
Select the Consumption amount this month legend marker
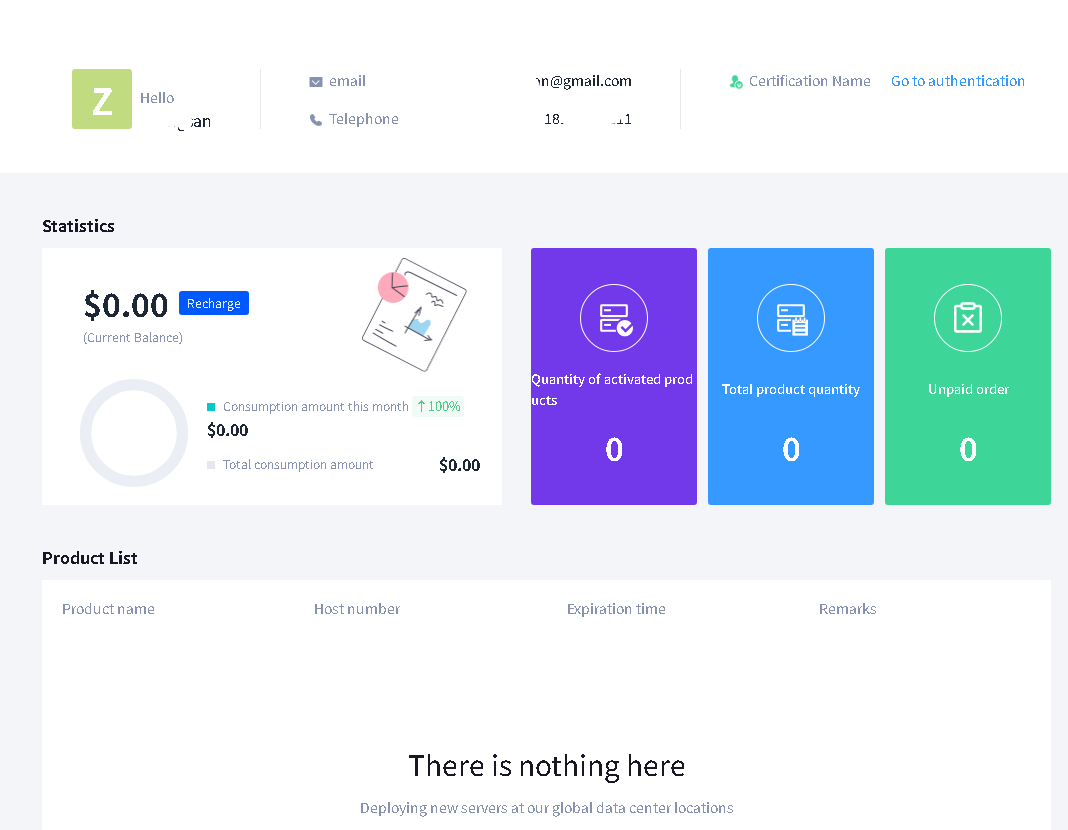click(211, 407)
